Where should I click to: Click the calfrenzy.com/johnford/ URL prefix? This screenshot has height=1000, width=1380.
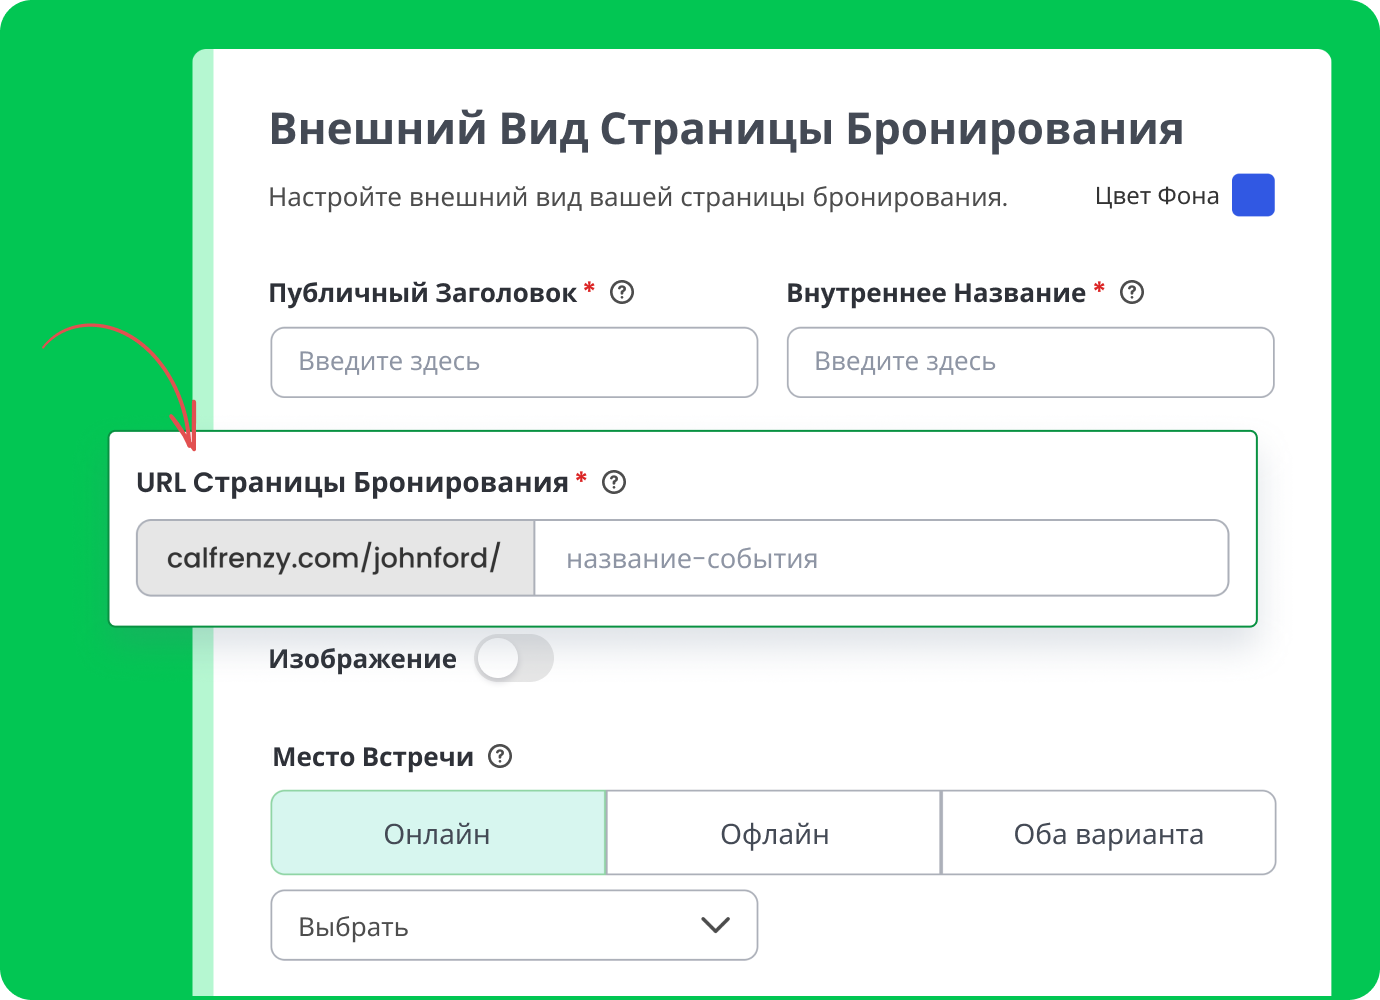(334, 558)
